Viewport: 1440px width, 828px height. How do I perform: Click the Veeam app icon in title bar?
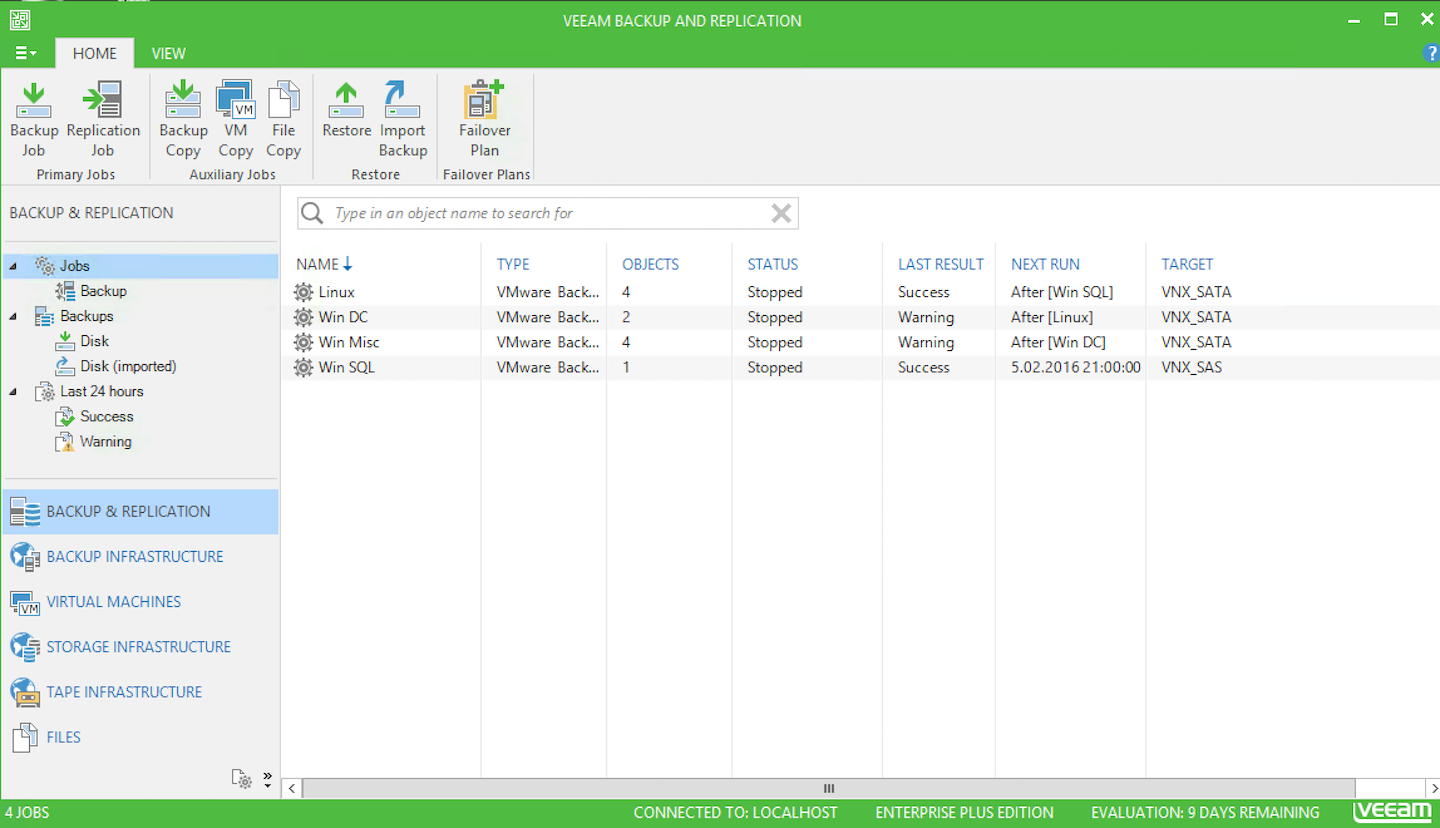tap(19, 19)
